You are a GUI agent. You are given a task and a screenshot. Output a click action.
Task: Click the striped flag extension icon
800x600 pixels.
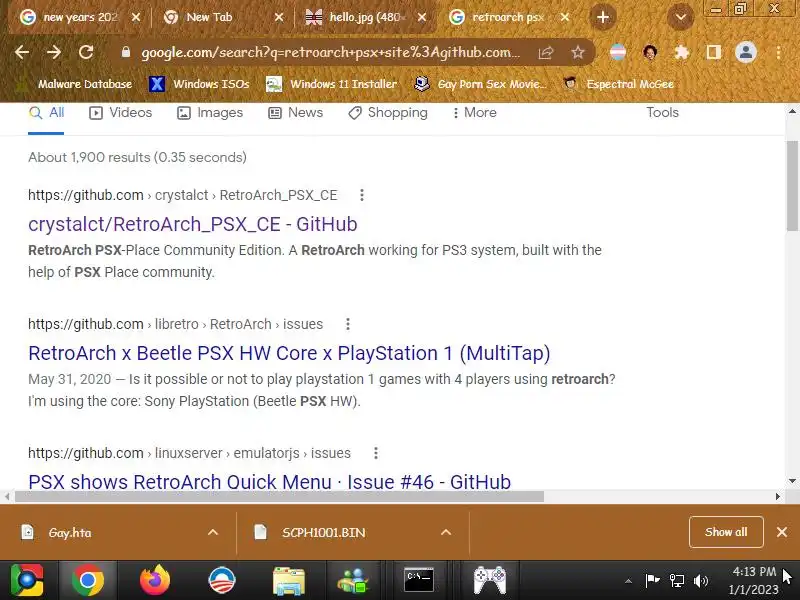click(617, 52)
